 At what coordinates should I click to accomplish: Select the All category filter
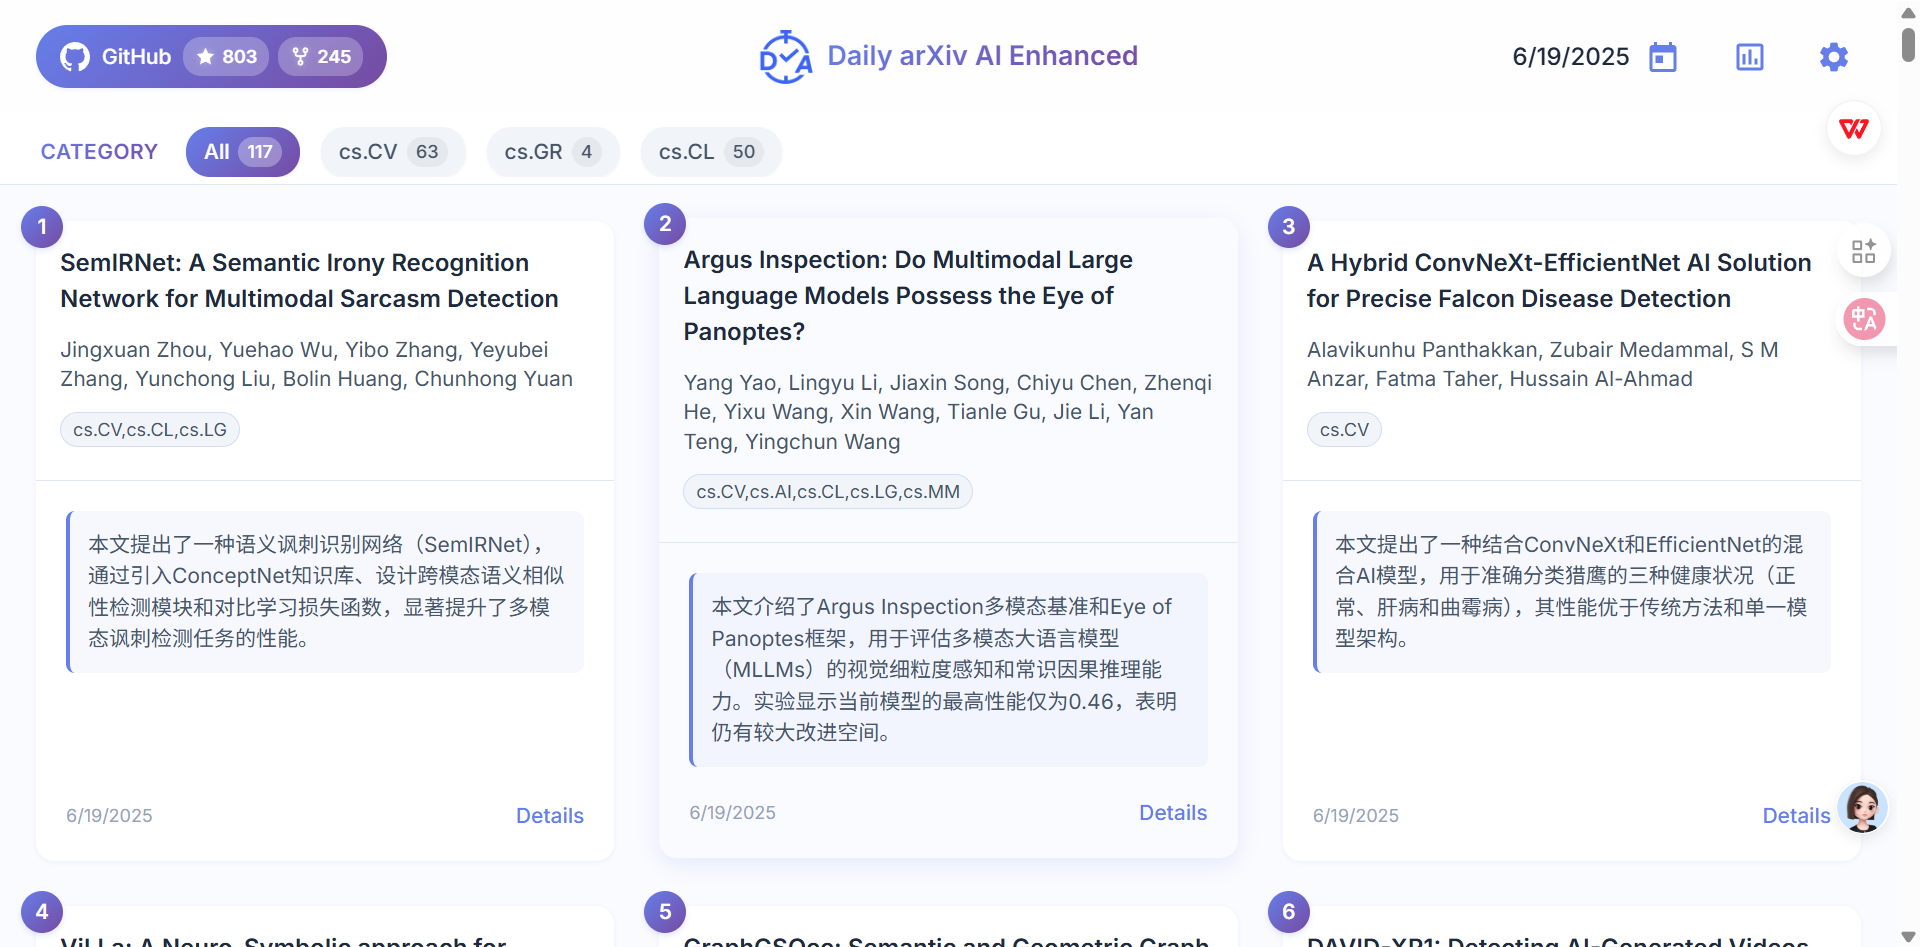[x=242, y=151]
